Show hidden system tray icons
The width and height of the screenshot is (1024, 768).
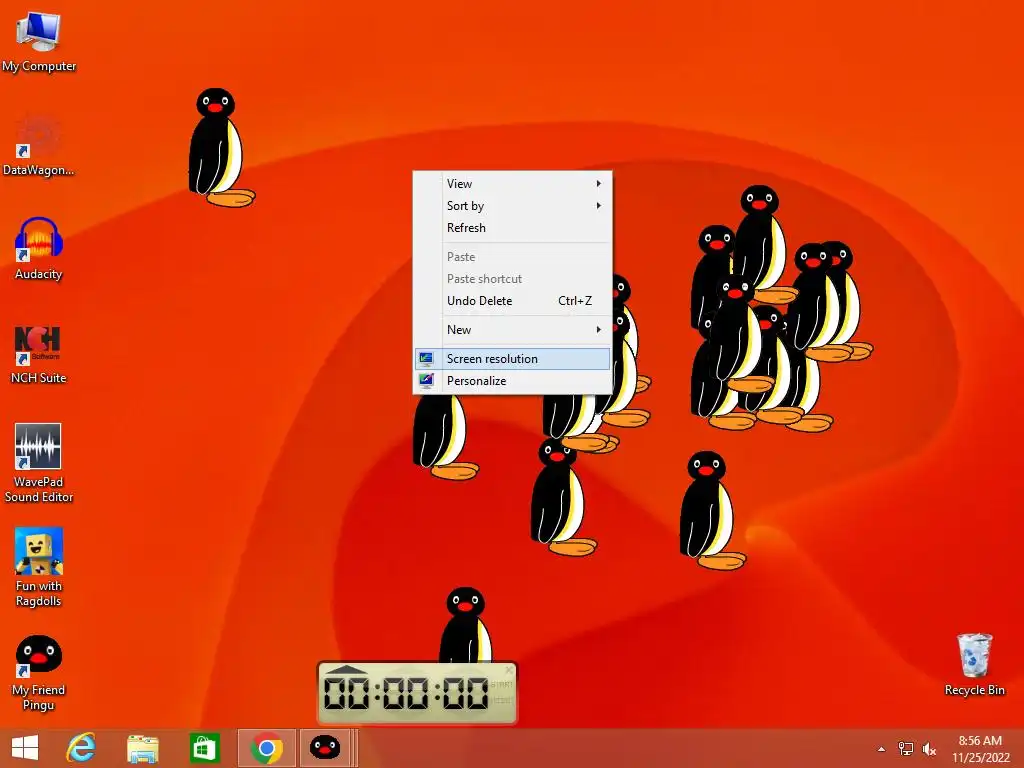pos(882,749)
